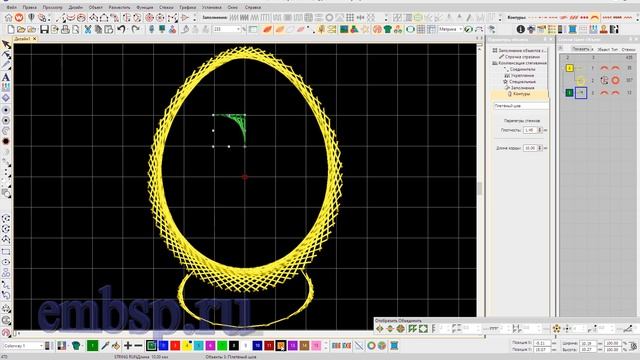Open a design with the folder icon
Screen dimensions: 640x360
(21, 29)
